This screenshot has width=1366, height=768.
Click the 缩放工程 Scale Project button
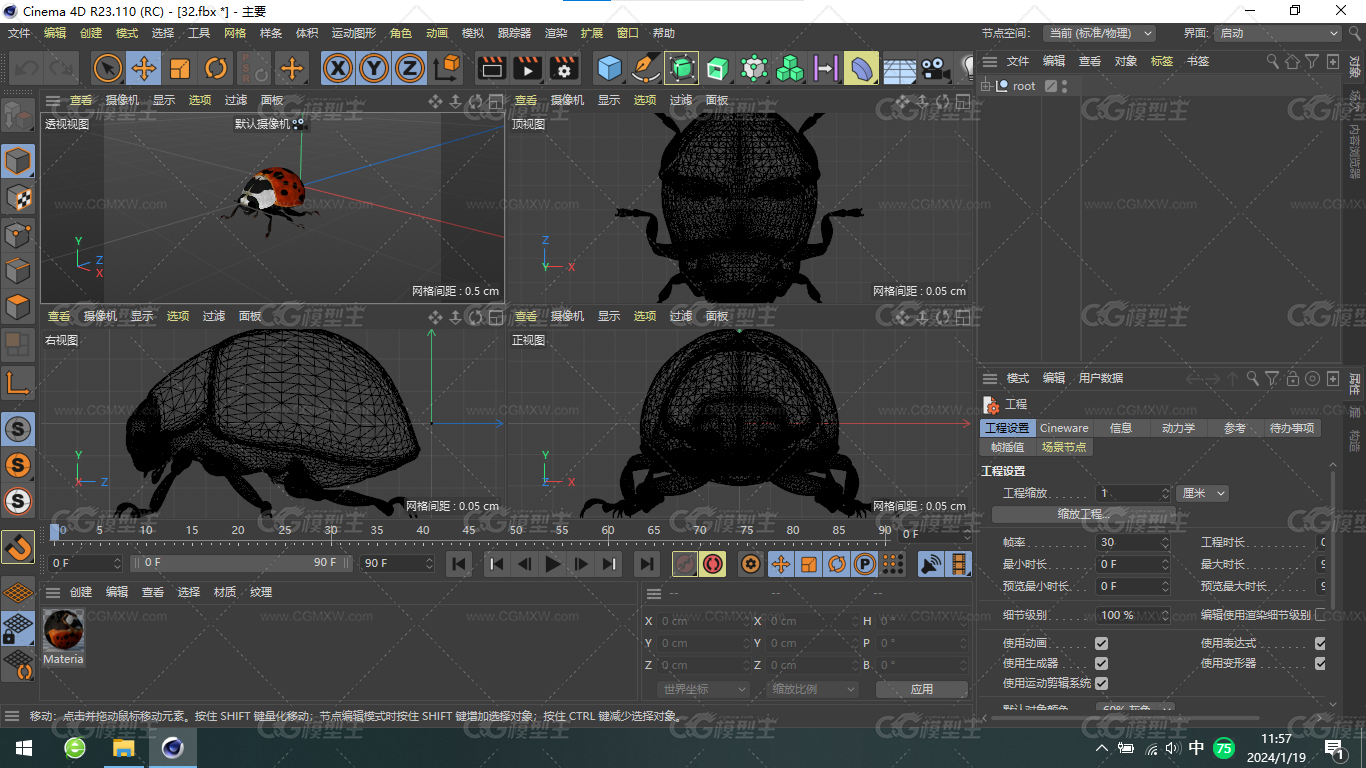tap(1084, 514)
